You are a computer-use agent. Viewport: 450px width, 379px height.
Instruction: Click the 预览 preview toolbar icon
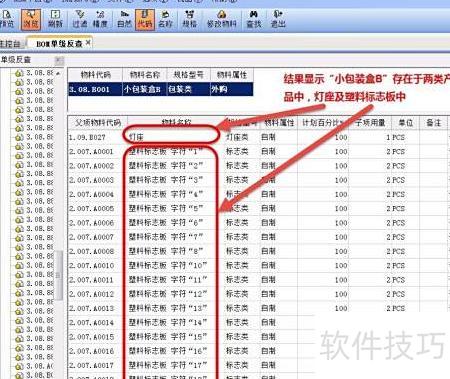pos(7,19)
